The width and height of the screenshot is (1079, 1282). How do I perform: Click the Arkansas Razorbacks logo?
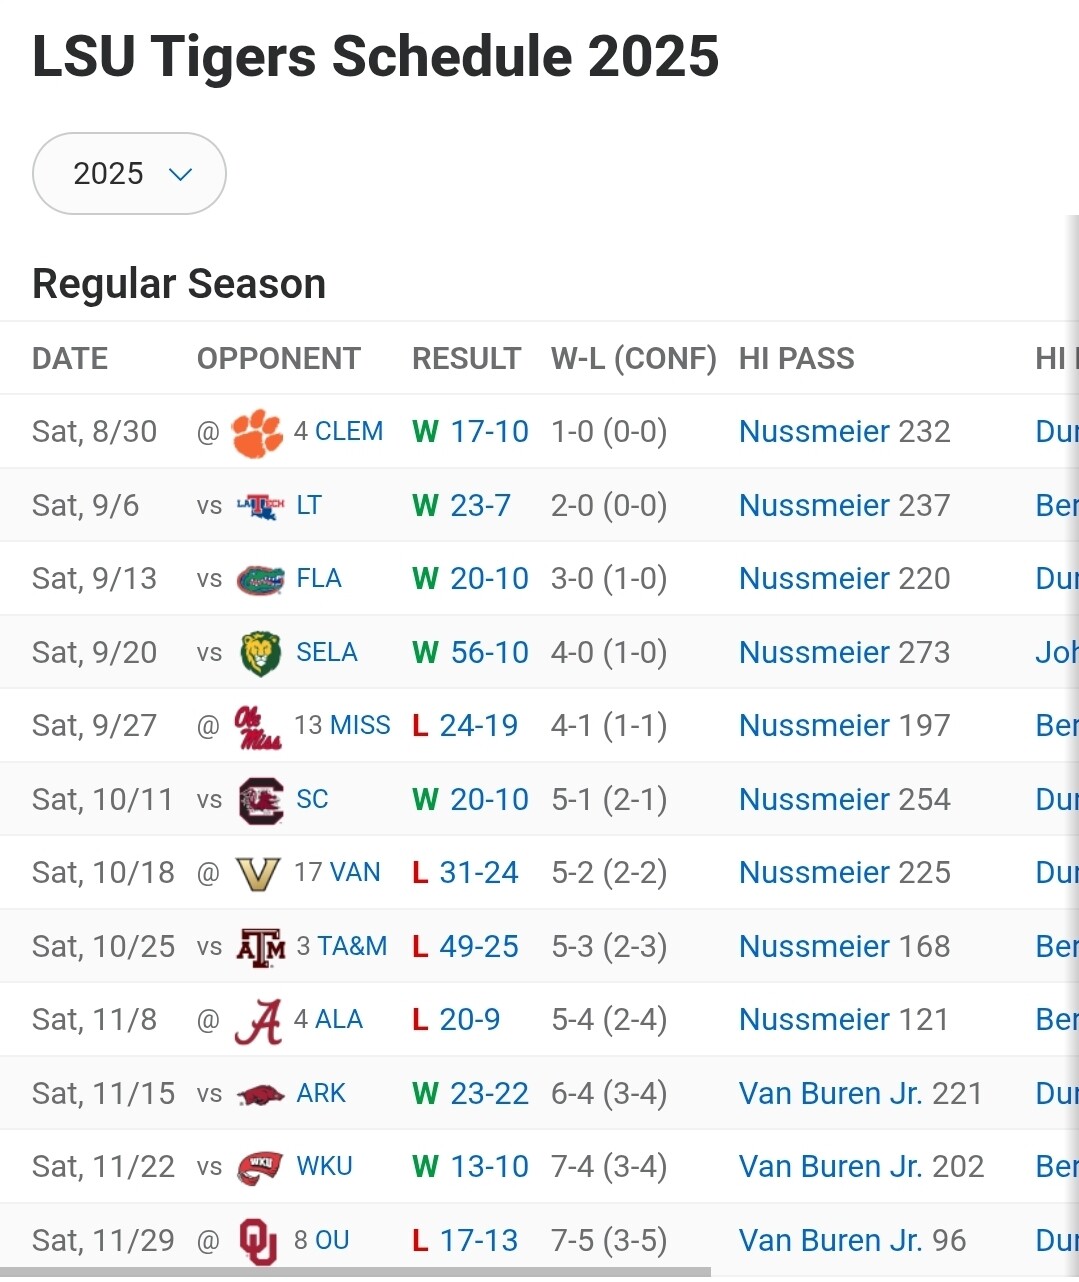(x=260, y=1094)
